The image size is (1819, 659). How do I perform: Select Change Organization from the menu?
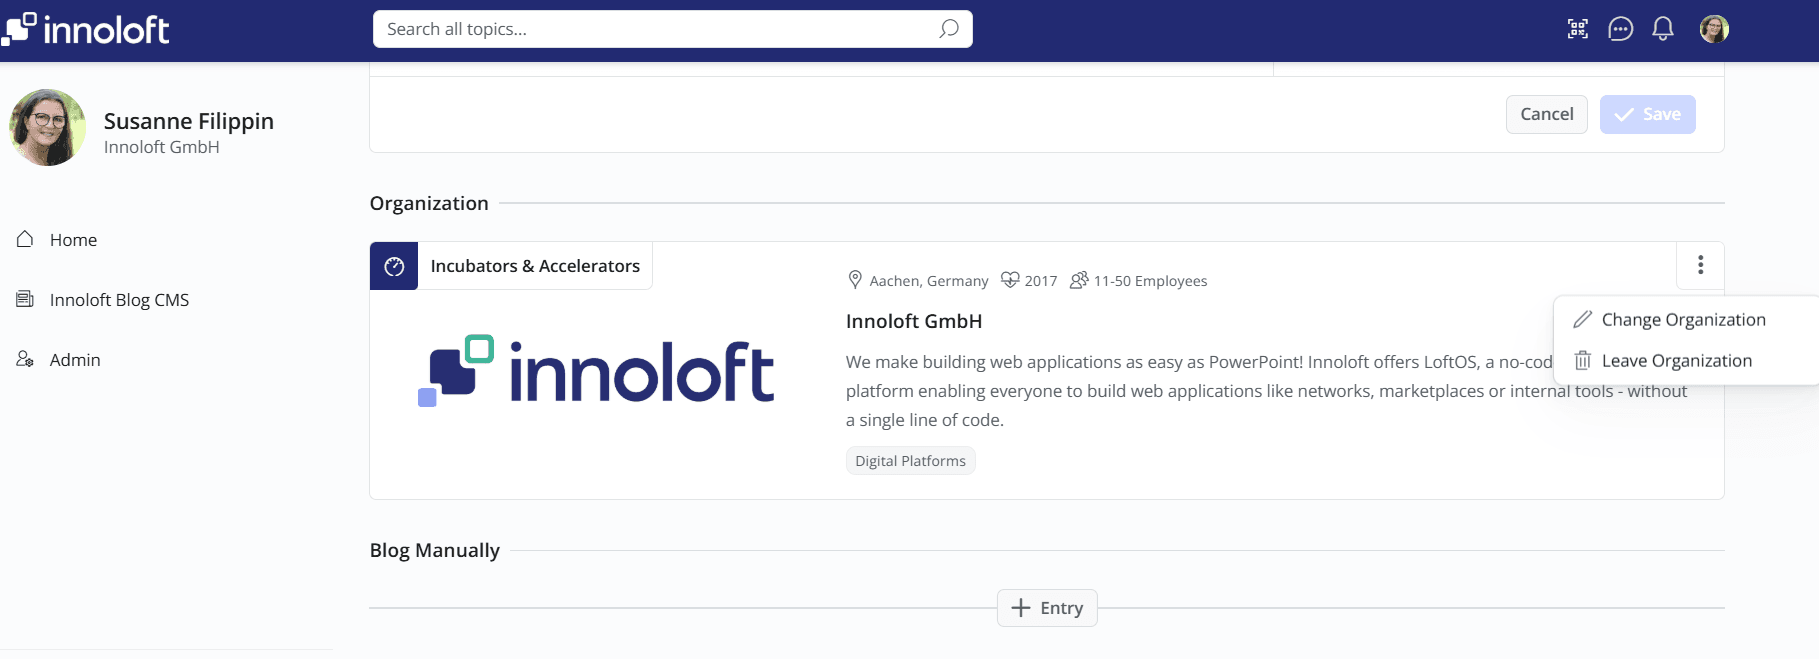point(1683,320)
